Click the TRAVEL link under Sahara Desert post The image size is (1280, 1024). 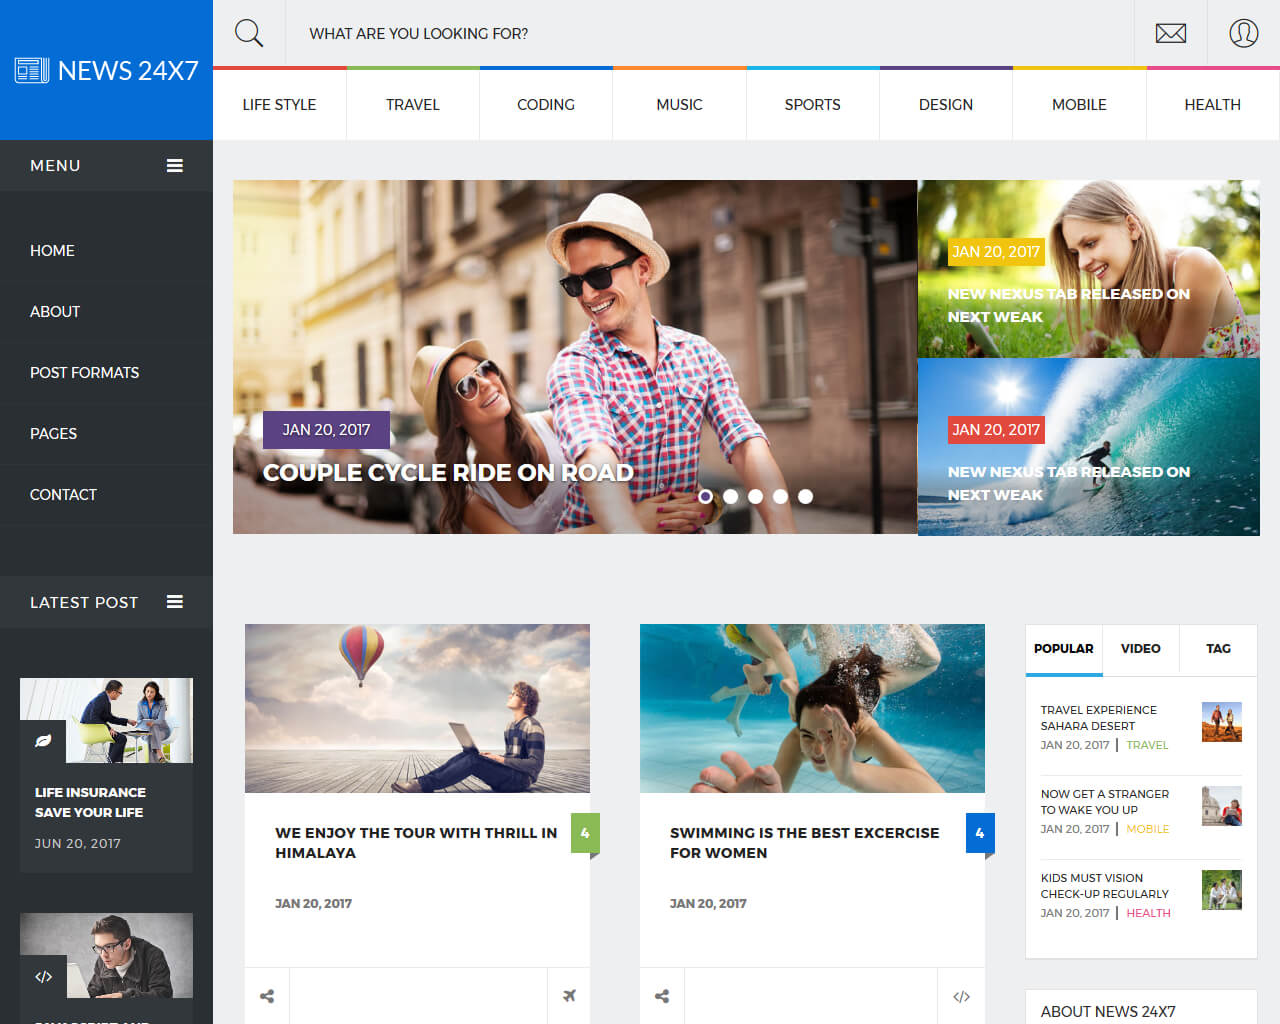coord(1147,745)
